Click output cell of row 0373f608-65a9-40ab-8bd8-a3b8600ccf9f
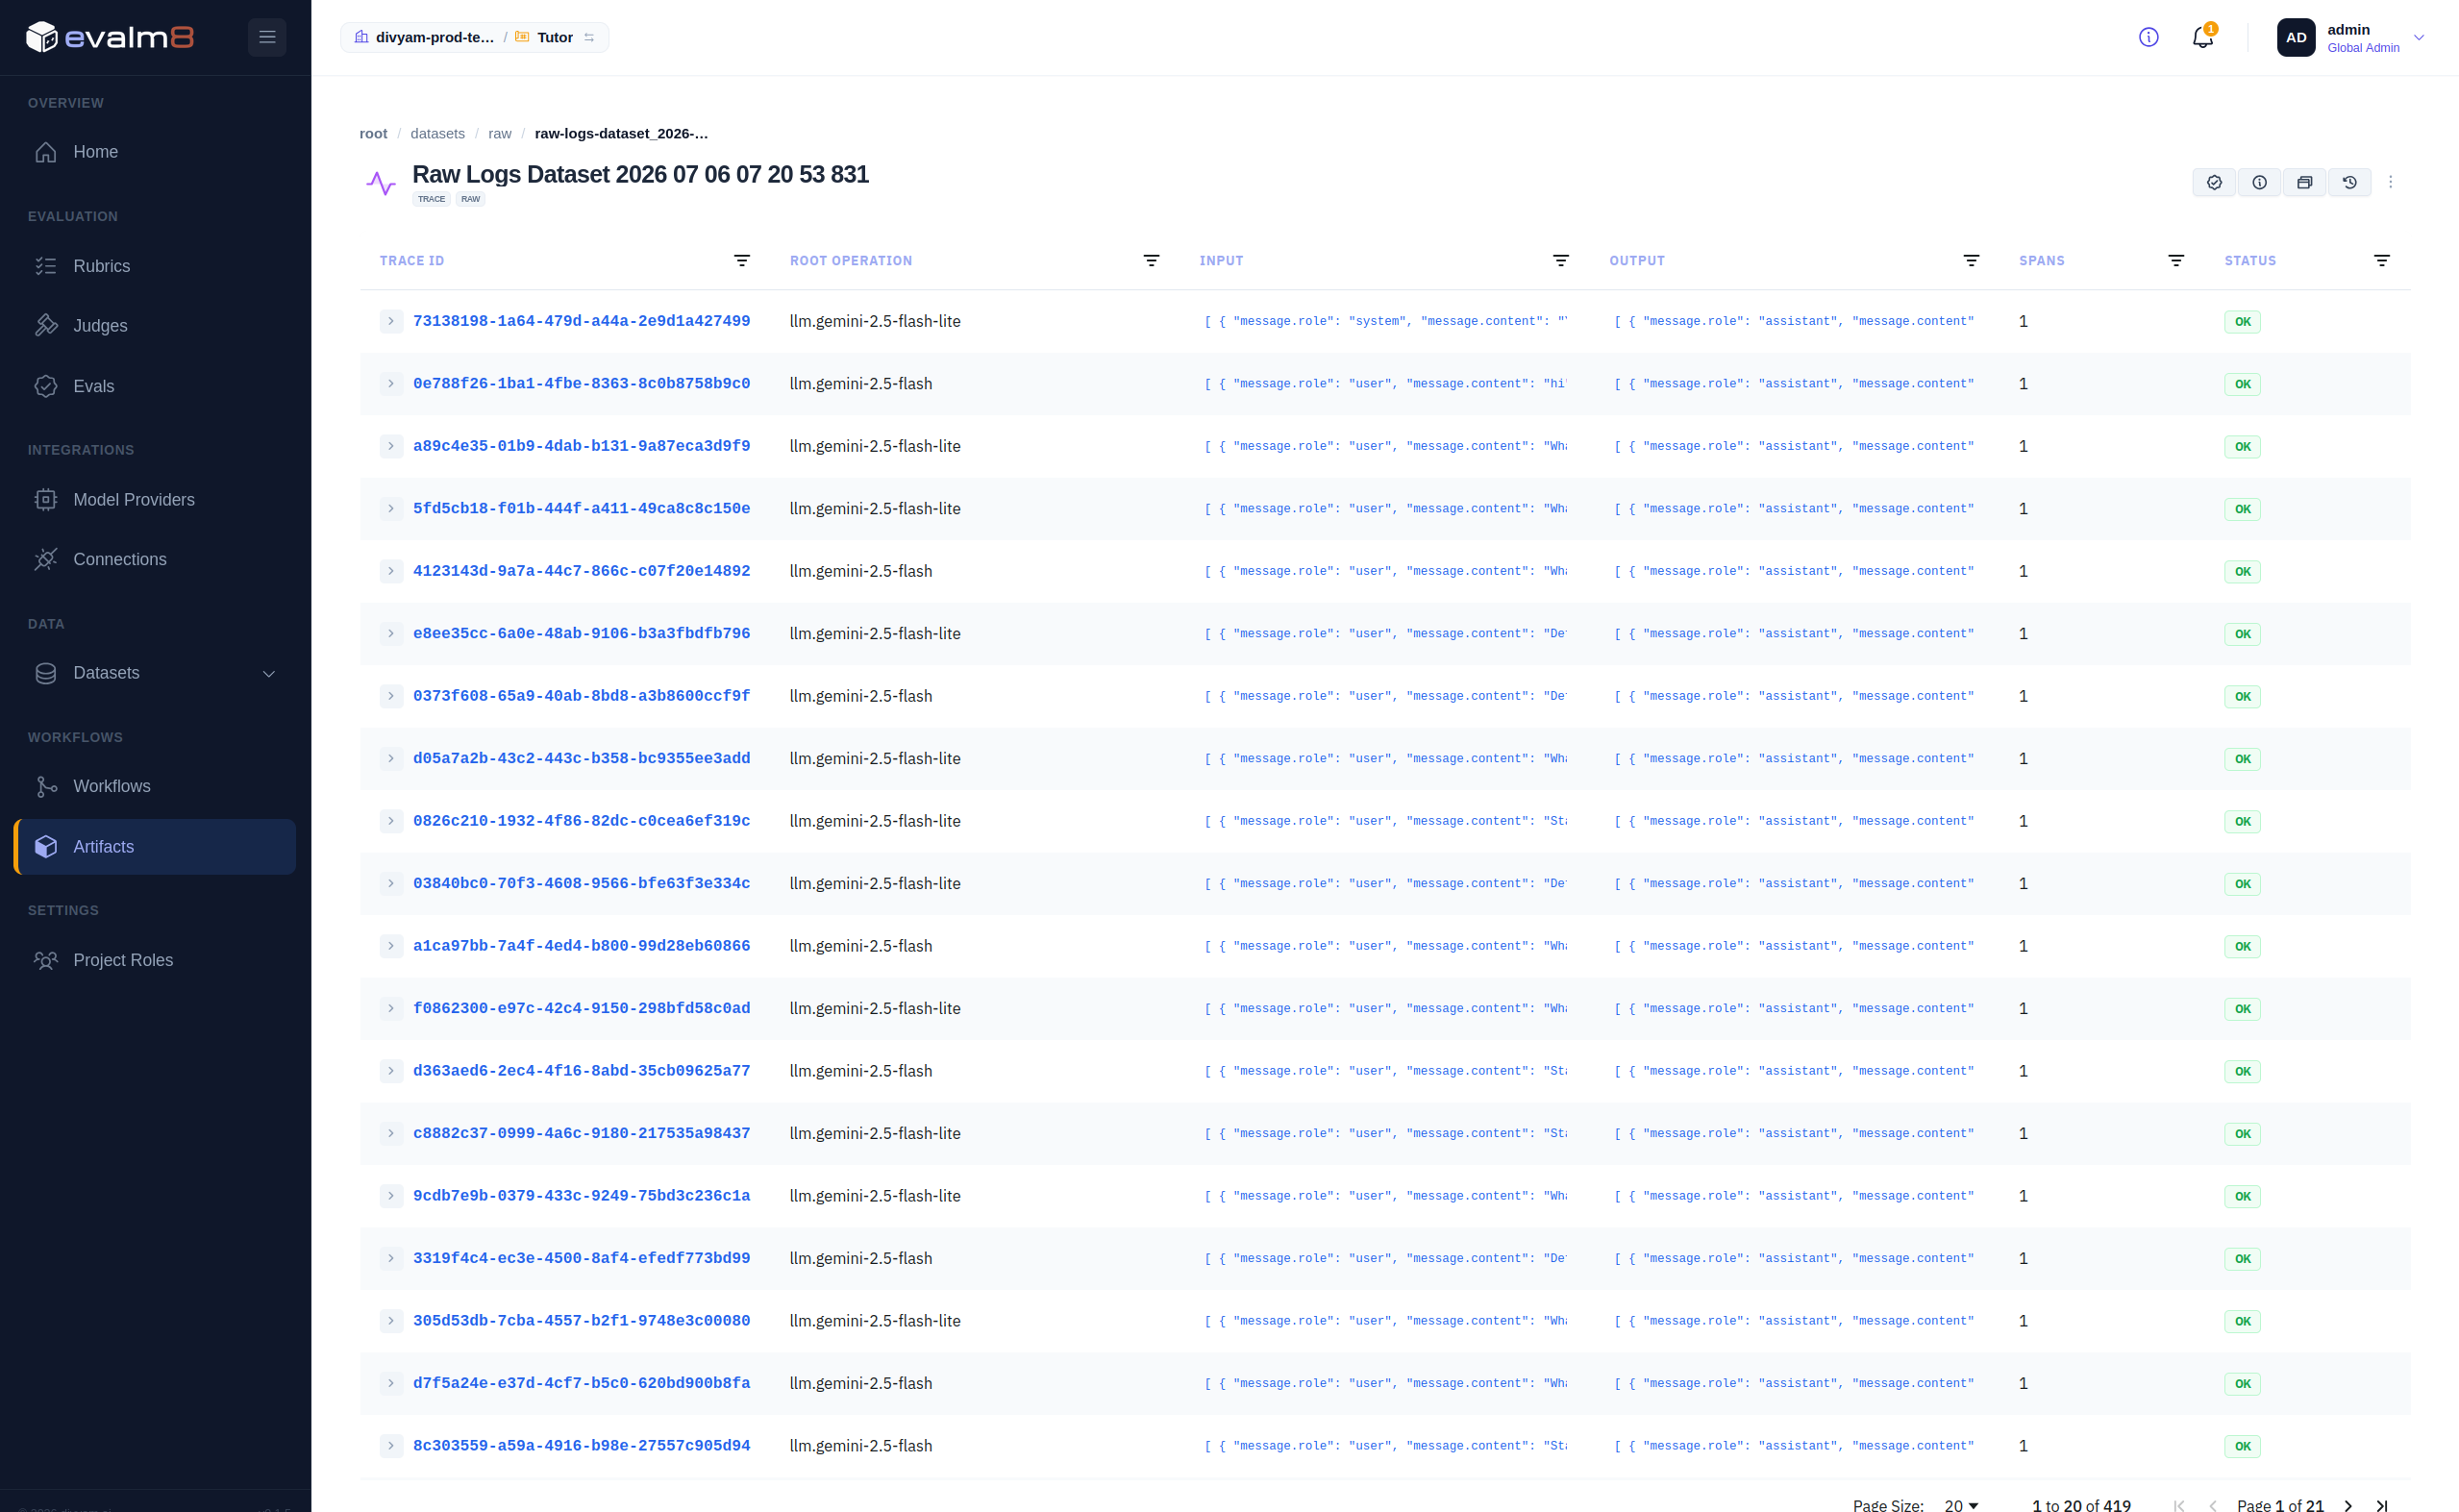The image size is (2459, 1512). pyautogui.click(x=1794, y=696)
